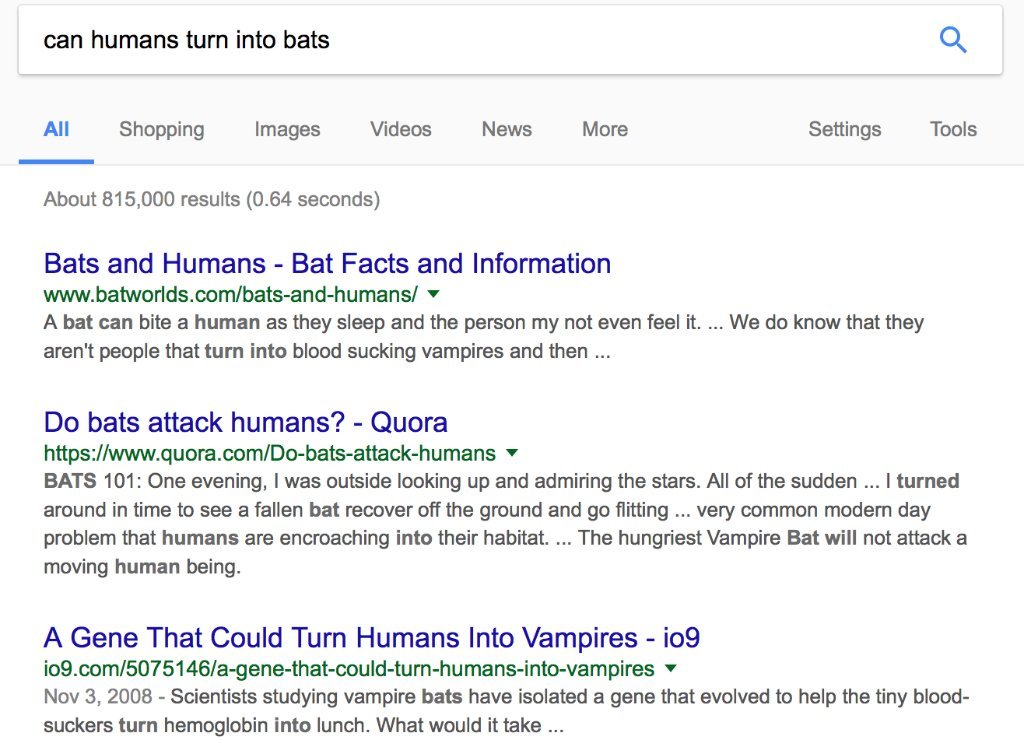Open the Videos tab
The height and width of the screenshot is (740, 1024).
point(401,129)
